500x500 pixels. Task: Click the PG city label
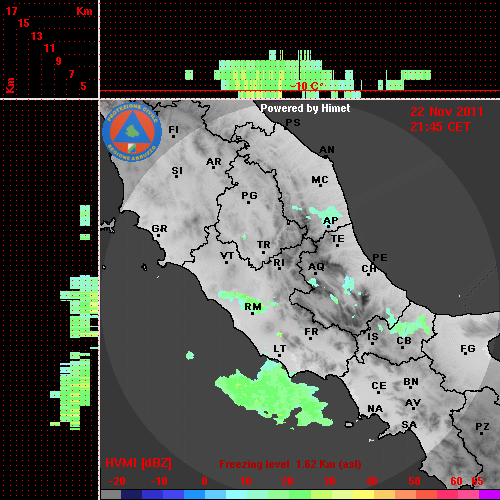click(x=249, y=195)
